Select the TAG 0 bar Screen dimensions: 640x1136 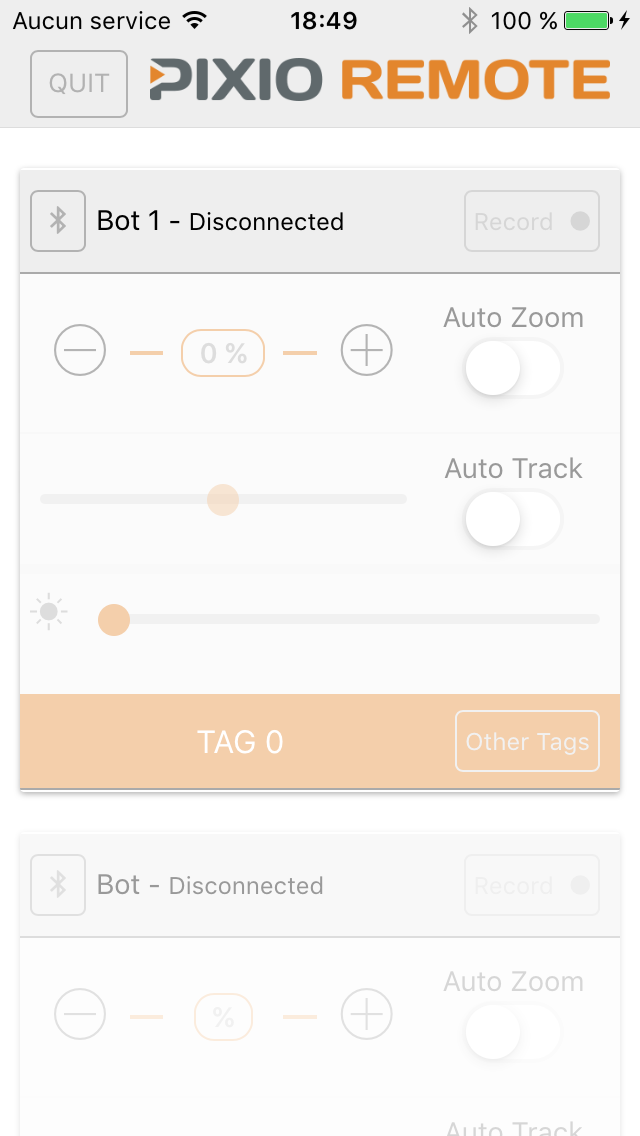[x=240, y=741]
